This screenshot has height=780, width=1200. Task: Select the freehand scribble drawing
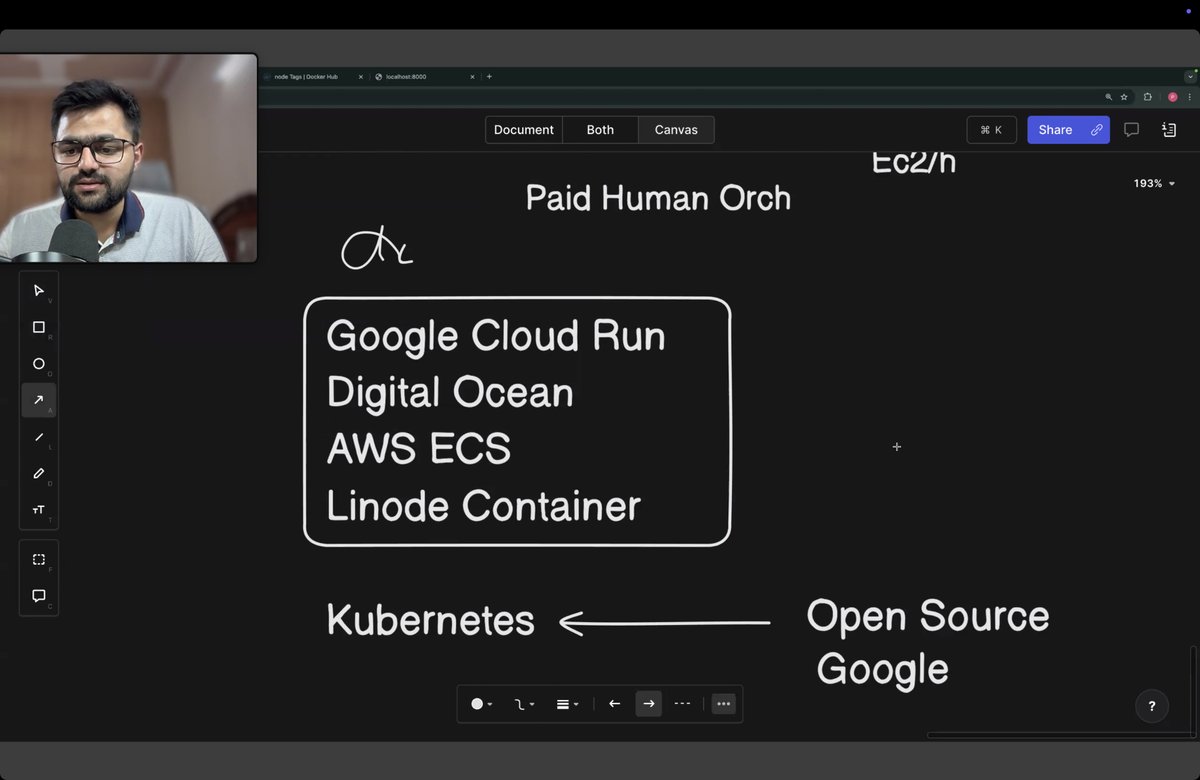(x=376, y=249)
